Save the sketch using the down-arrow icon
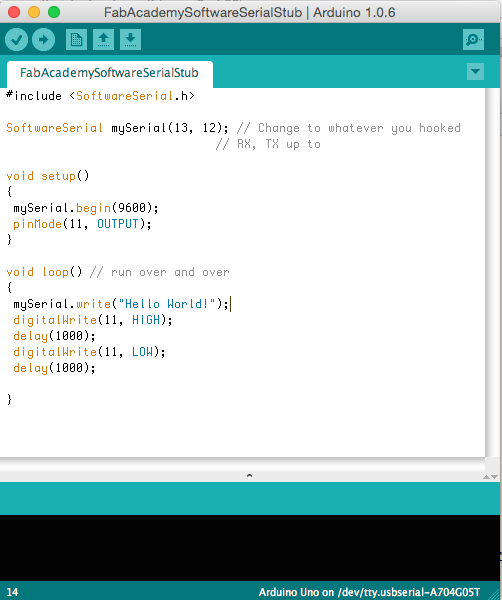502x600 pixels. point(130,39)
